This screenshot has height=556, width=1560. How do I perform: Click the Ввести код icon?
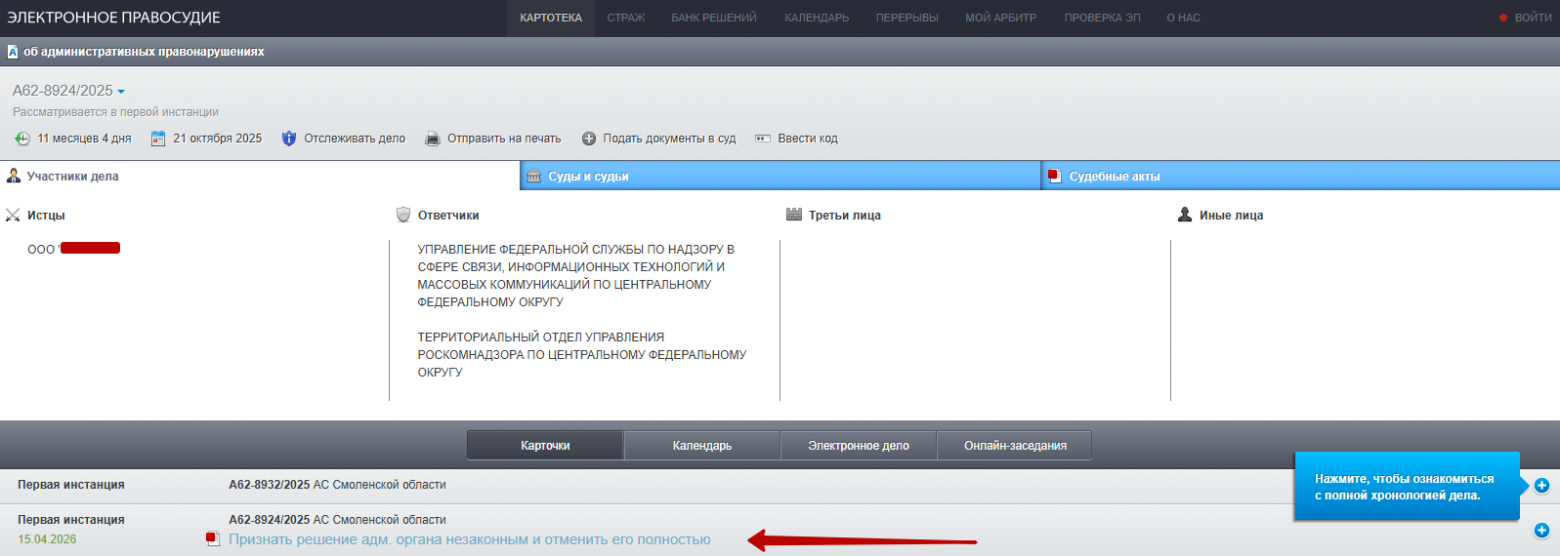763,139
